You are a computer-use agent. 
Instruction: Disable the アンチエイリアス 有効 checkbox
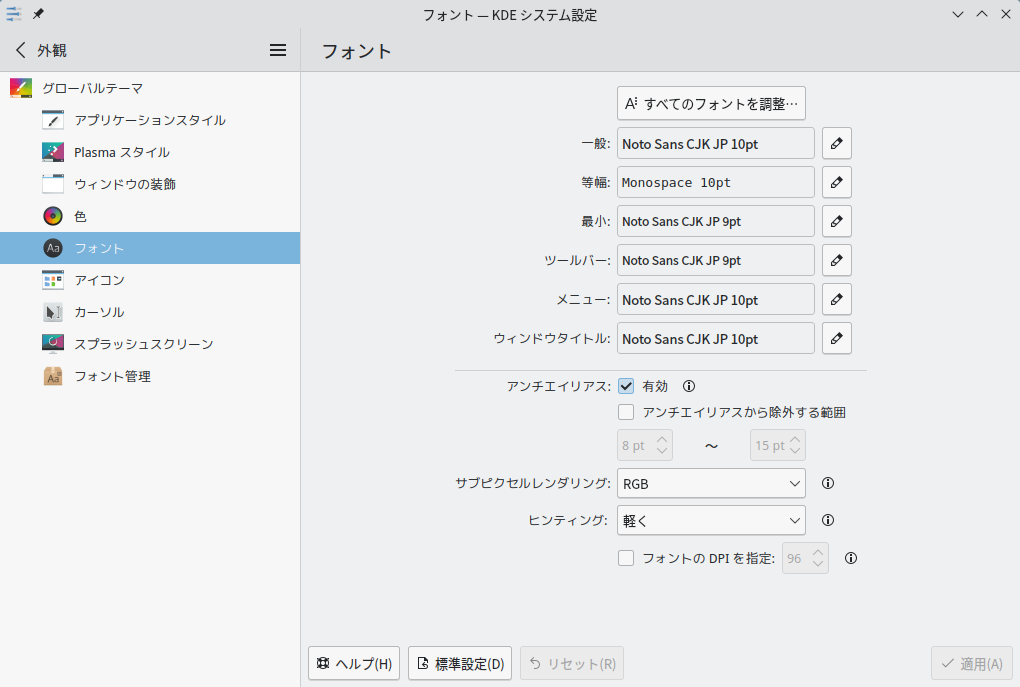coord(626,386)
